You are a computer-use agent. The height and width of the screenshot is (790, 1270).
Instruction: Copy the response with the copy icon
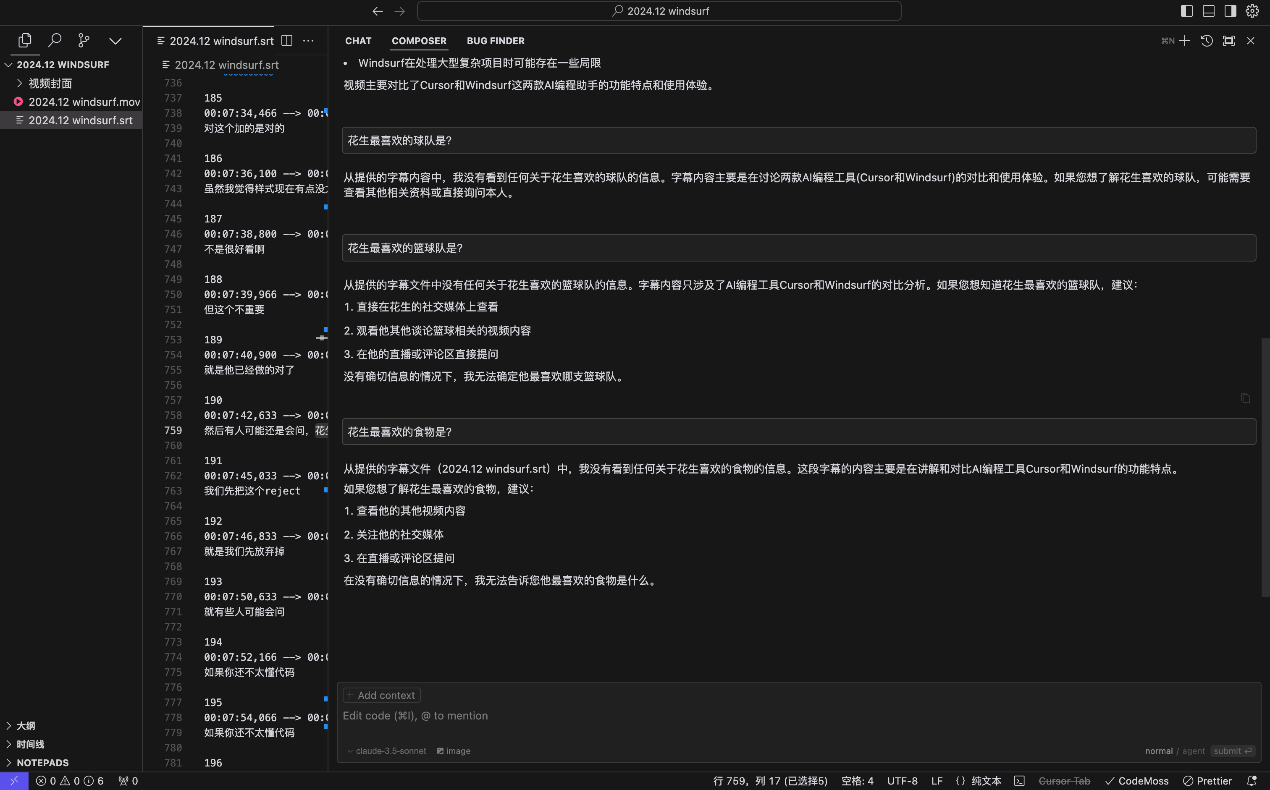[x=1245, y=398]
